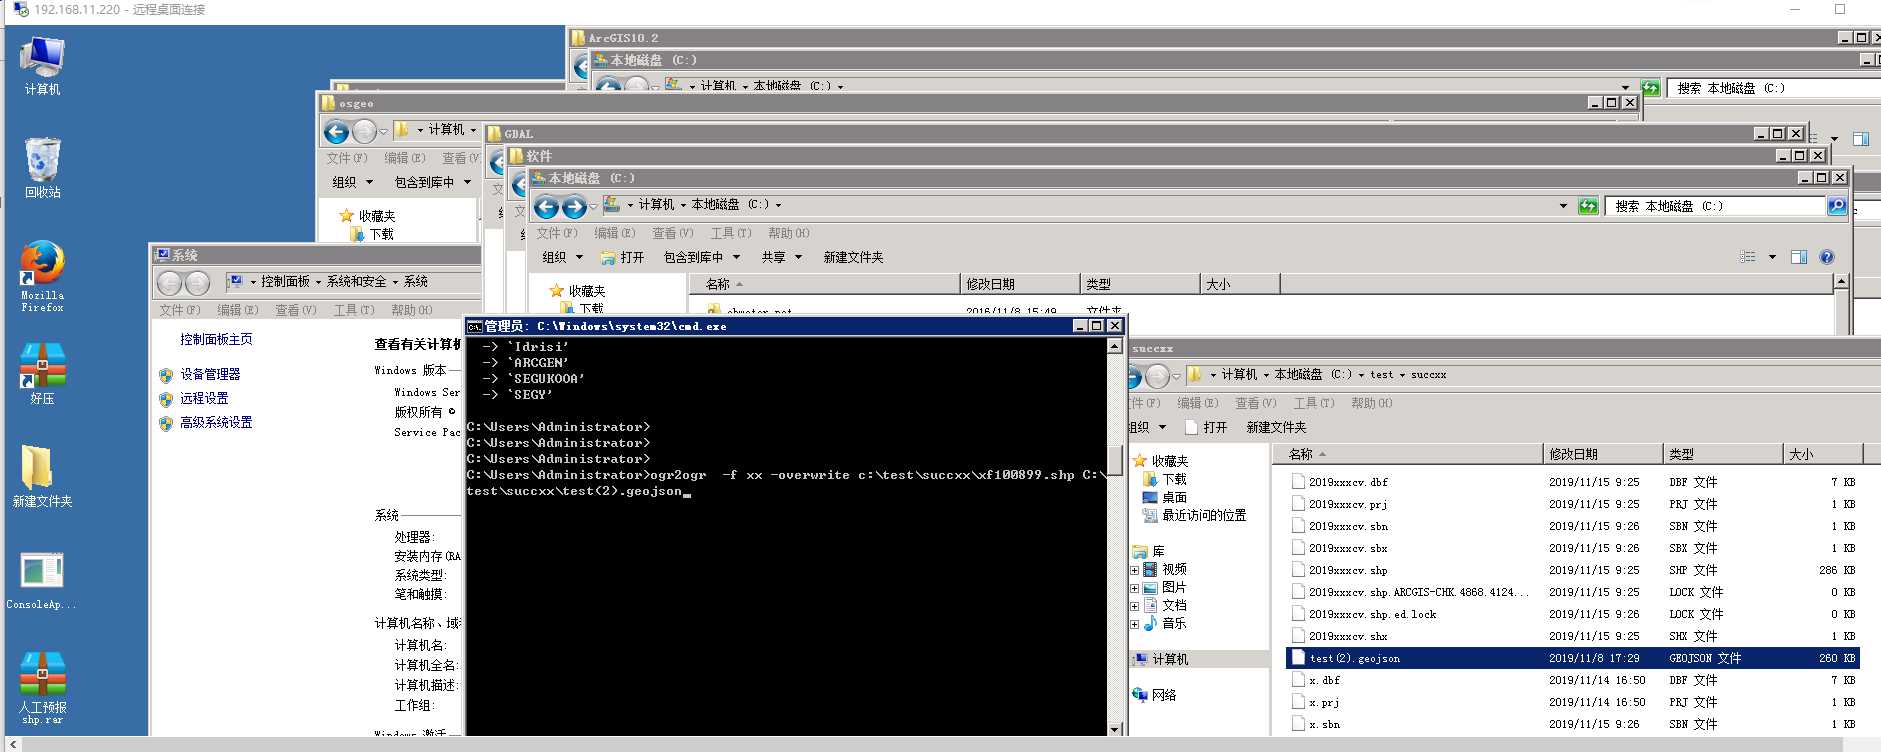The width and height of the screenshot is (1881, 752).
Task: Open 工具(T) menu in succxx window
Action: pyautogui.click(x=1313, y=403)
